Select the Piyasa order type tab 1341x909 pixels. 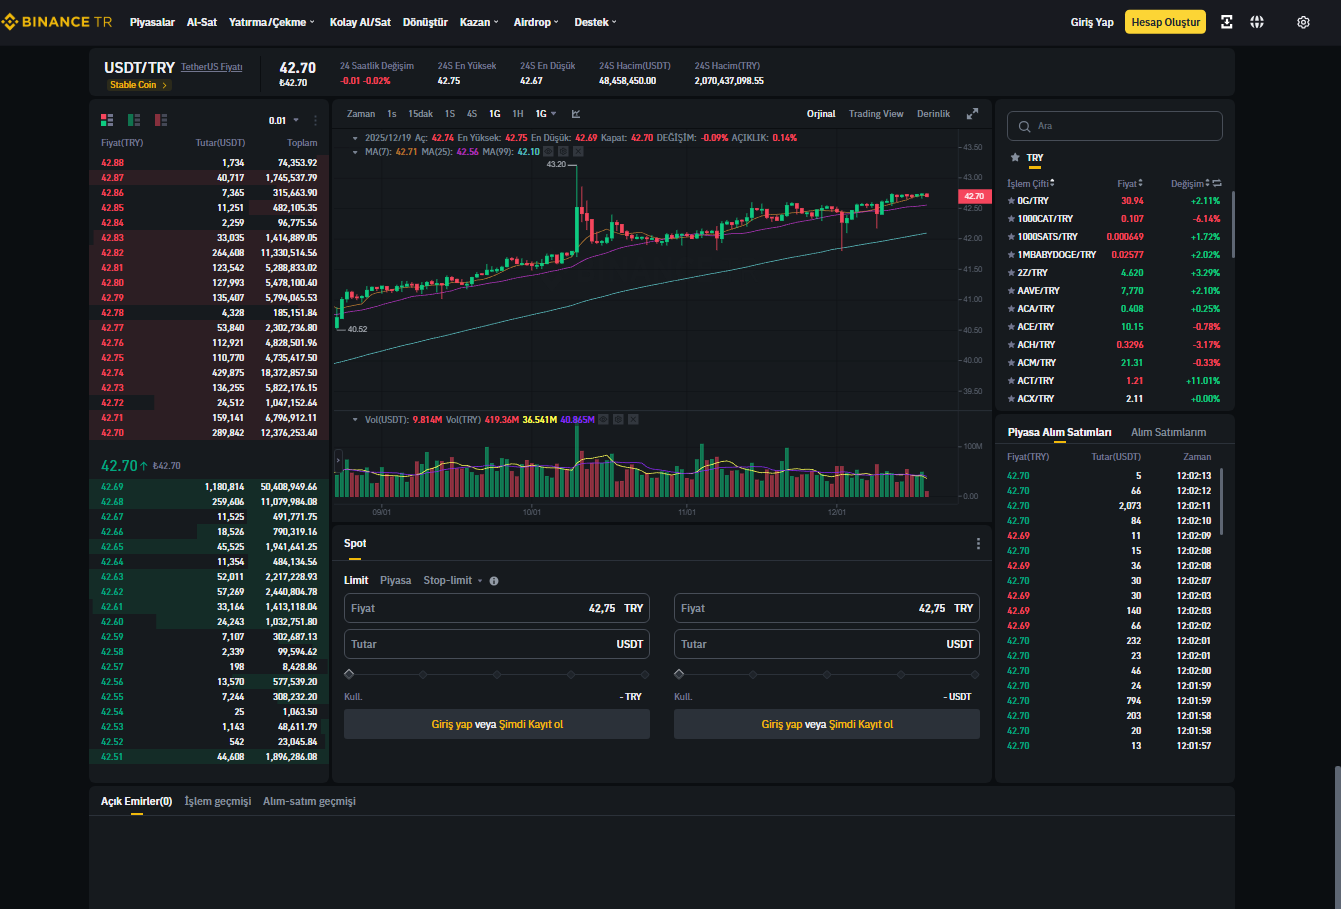pyautogui.click(x=396, y=581)
